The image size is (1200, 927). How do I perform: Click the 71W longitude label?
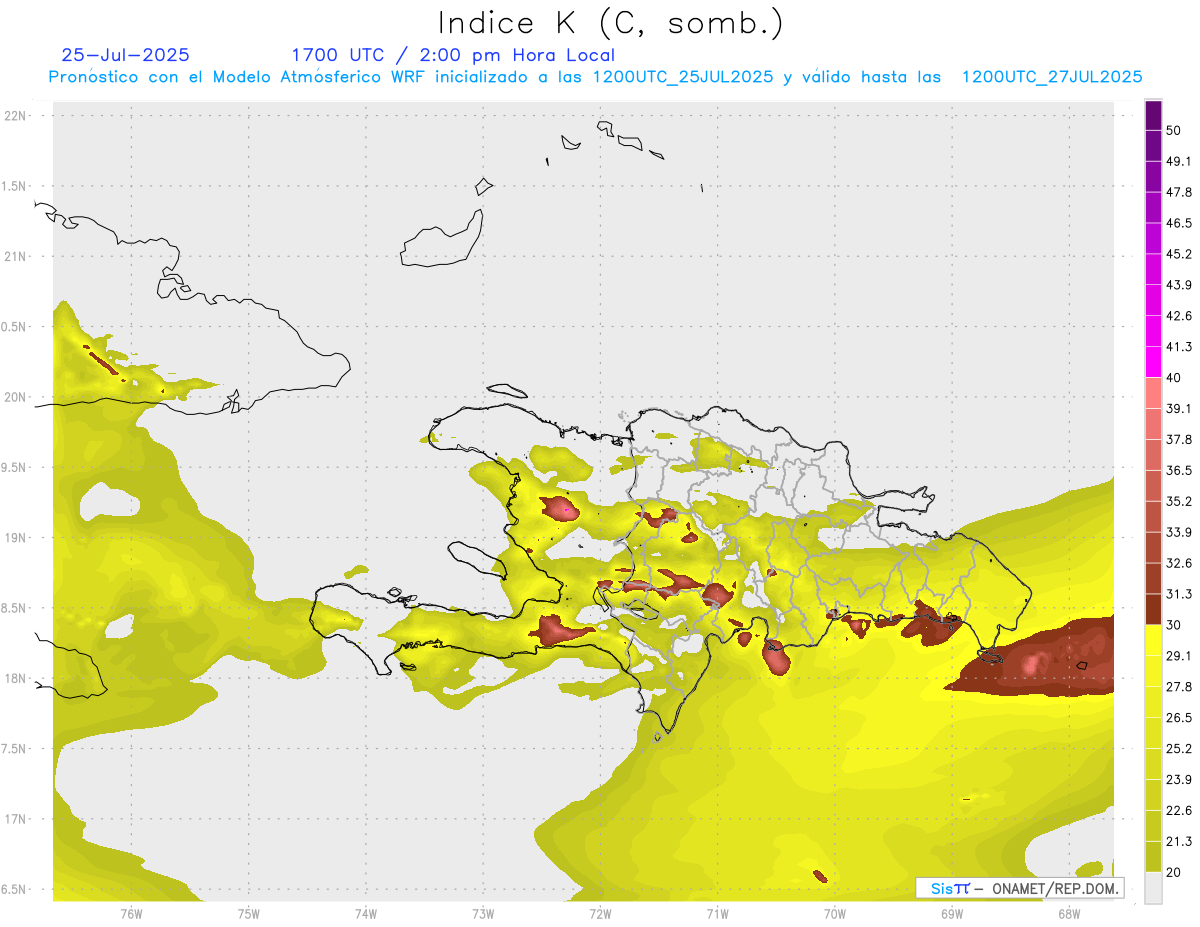pos(717,913)
